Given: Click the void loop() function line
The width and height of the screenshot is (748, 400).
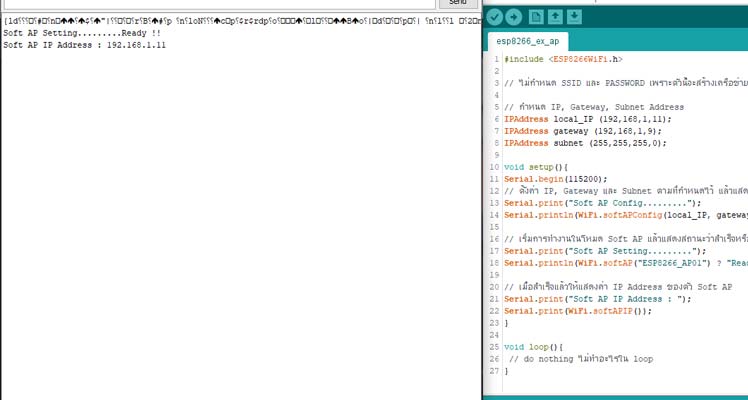Looking at the screenshot, I should point(534,346).
